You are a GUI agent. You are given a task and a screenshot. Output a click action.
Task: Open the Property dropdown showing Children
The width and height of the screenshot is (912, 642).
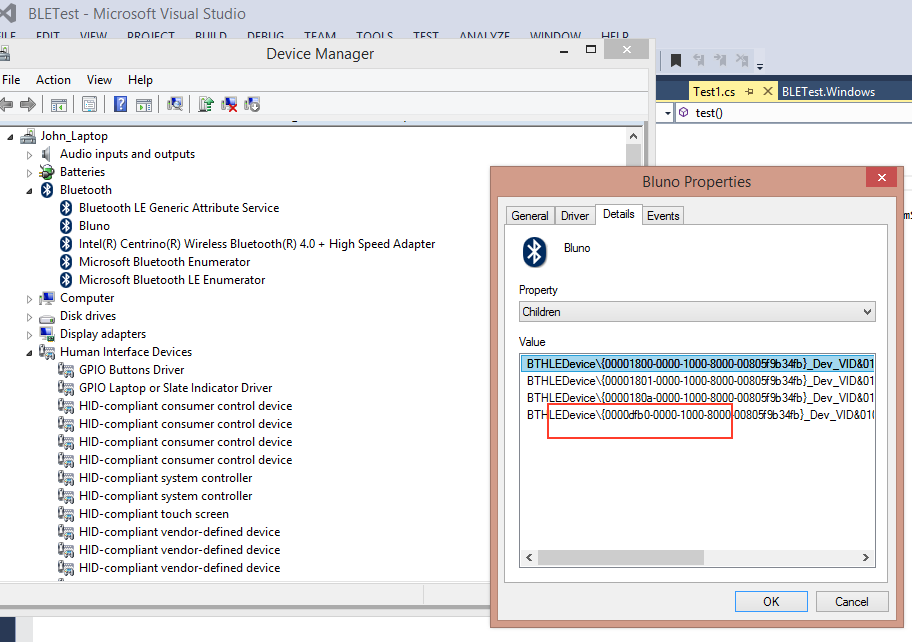697,312
